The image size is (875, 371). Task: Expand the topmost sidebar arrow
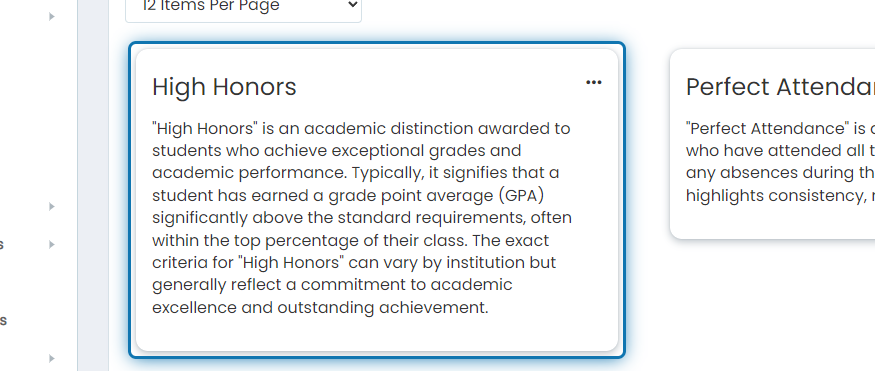pos(51,17)
